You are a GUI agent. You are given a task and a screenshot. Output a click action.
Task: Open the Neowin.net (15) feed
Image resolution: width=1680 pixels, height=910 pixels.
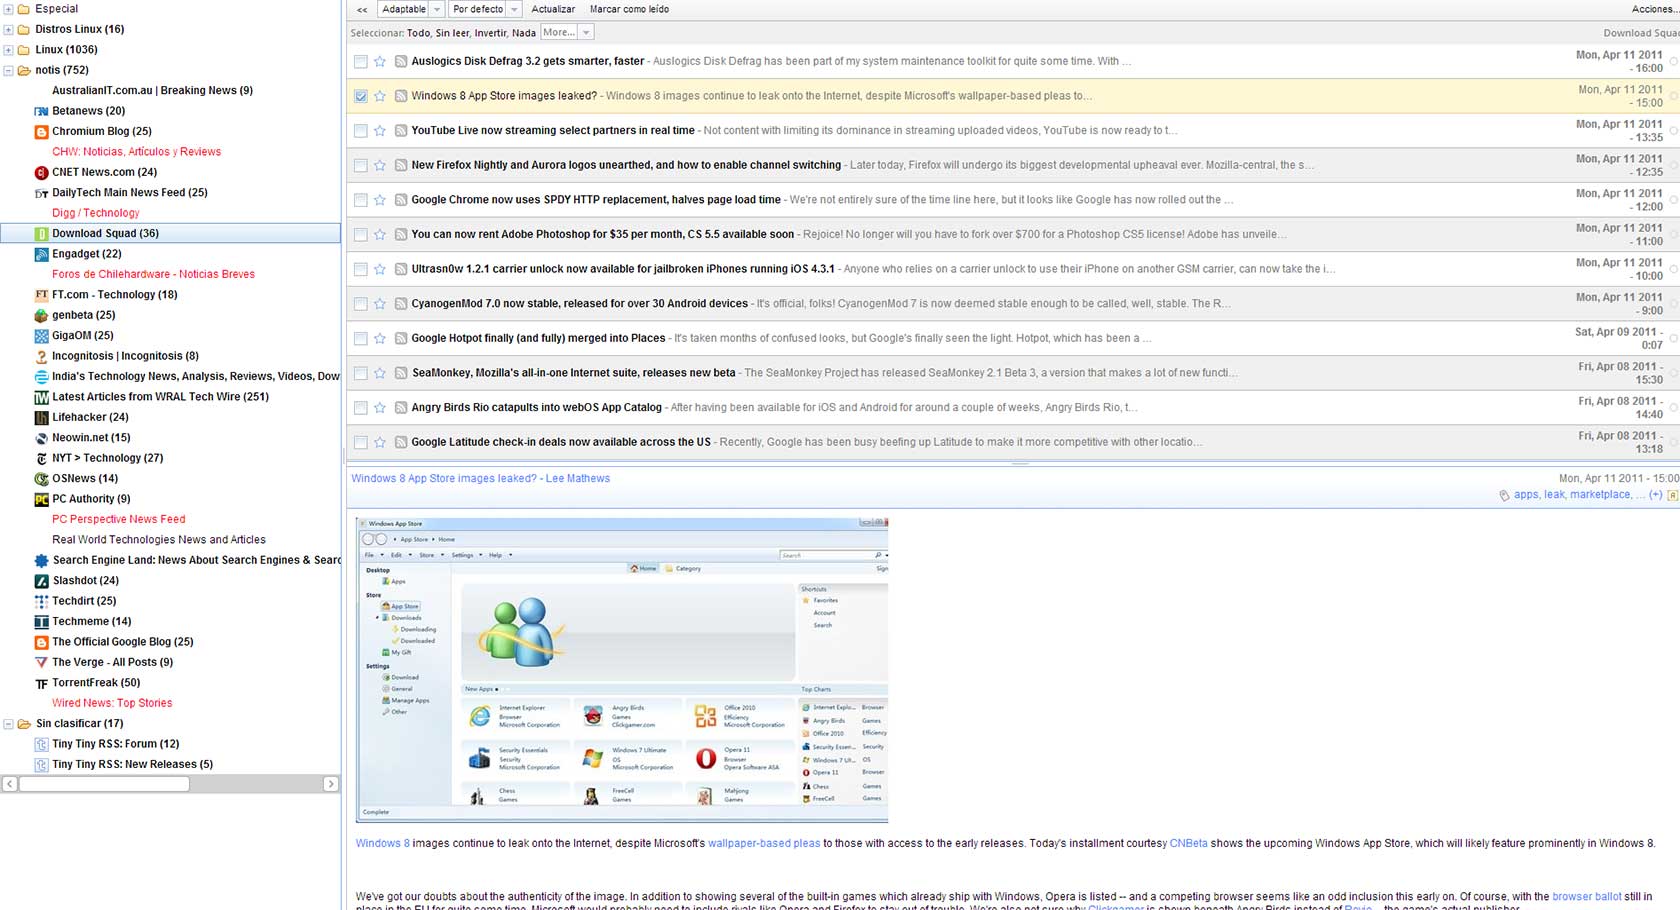[91, 438]
